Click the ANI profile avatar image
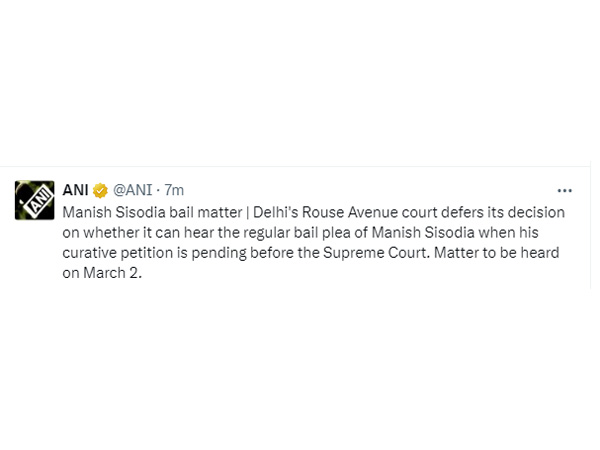Image resolution: width=600 pixels, height=450 pixels. coord(34,200)
